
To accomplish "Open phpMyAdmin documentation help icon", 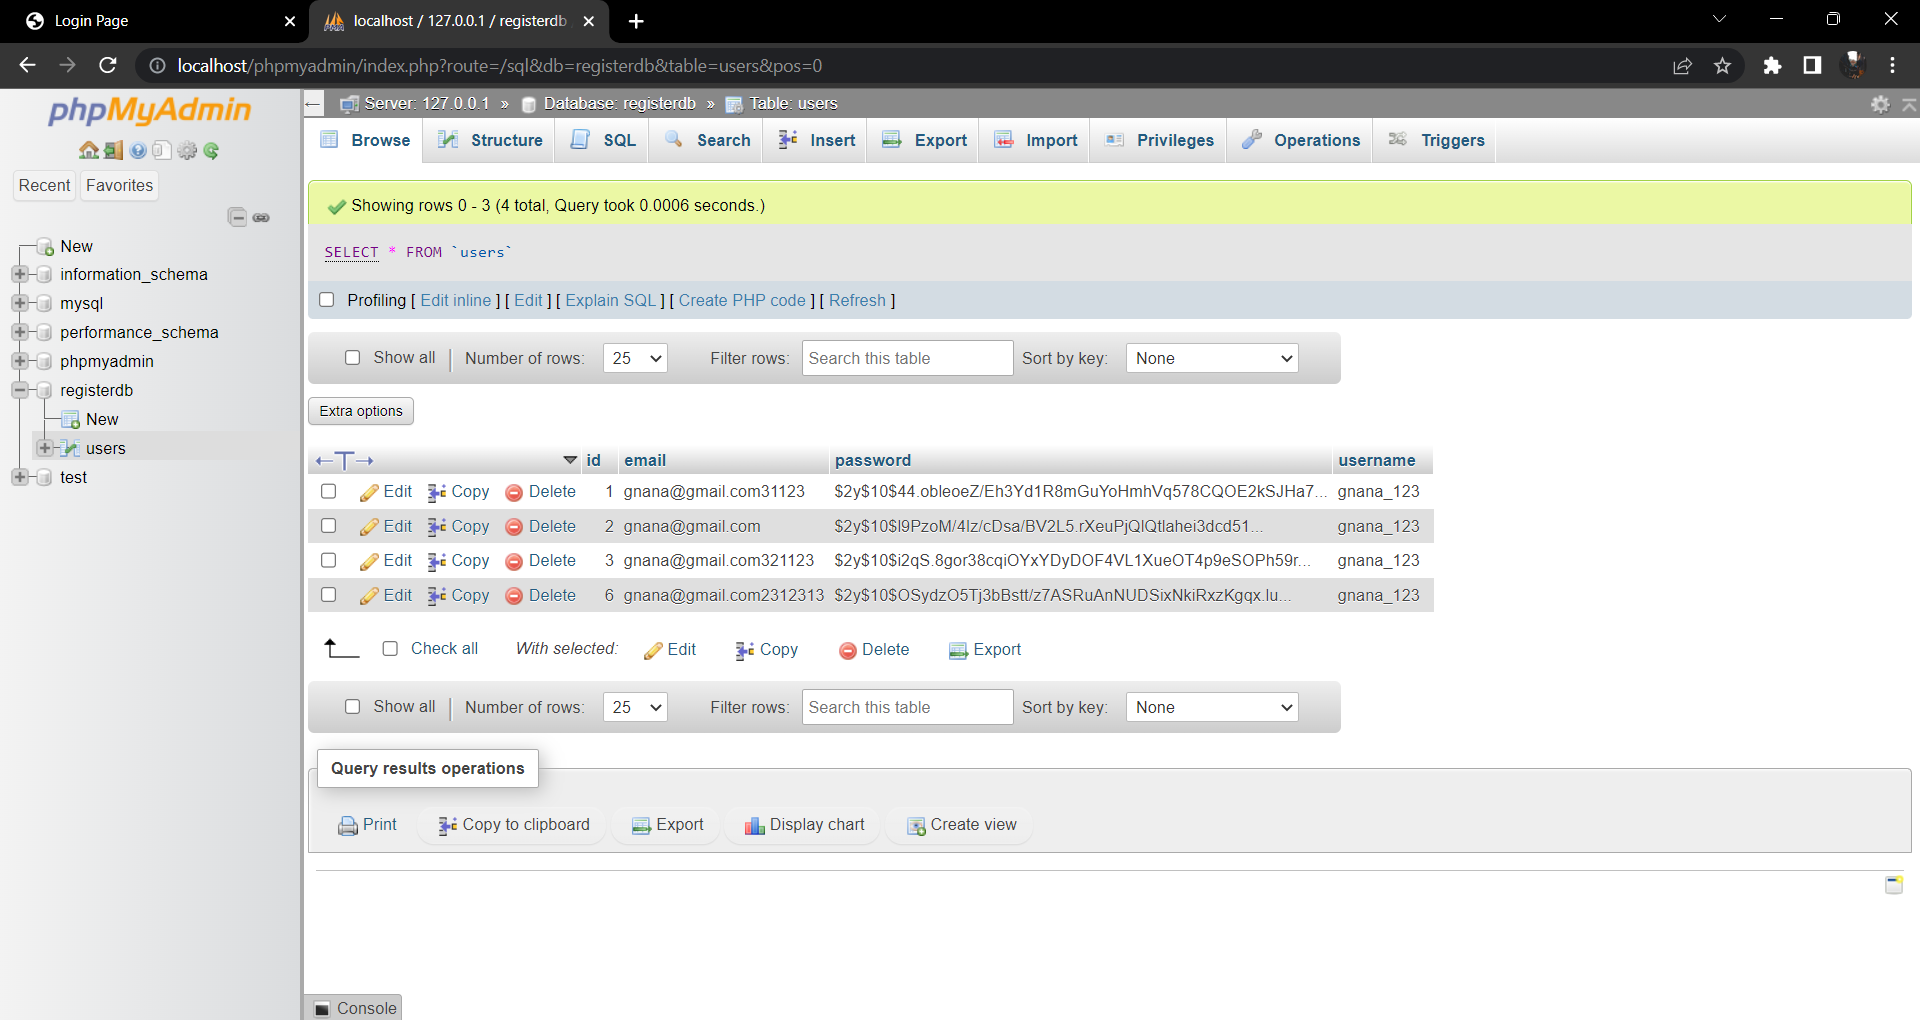I will click(x=138, y=151).
